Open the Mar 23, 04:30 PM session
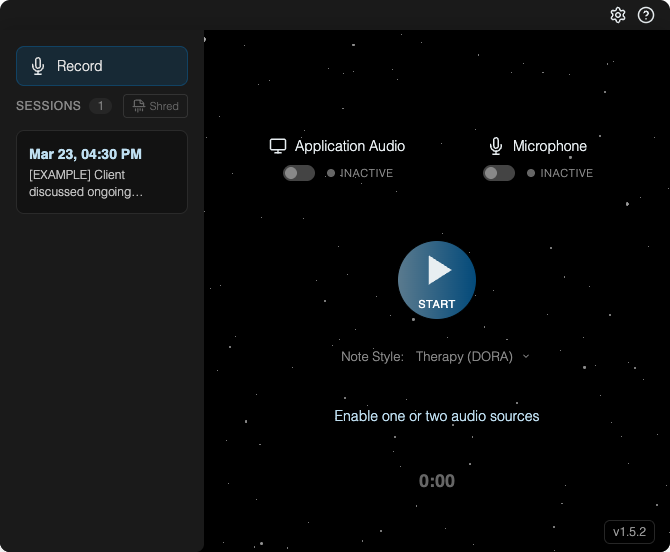This screenshot has height=552, width=670. click(x=102, y=172)
